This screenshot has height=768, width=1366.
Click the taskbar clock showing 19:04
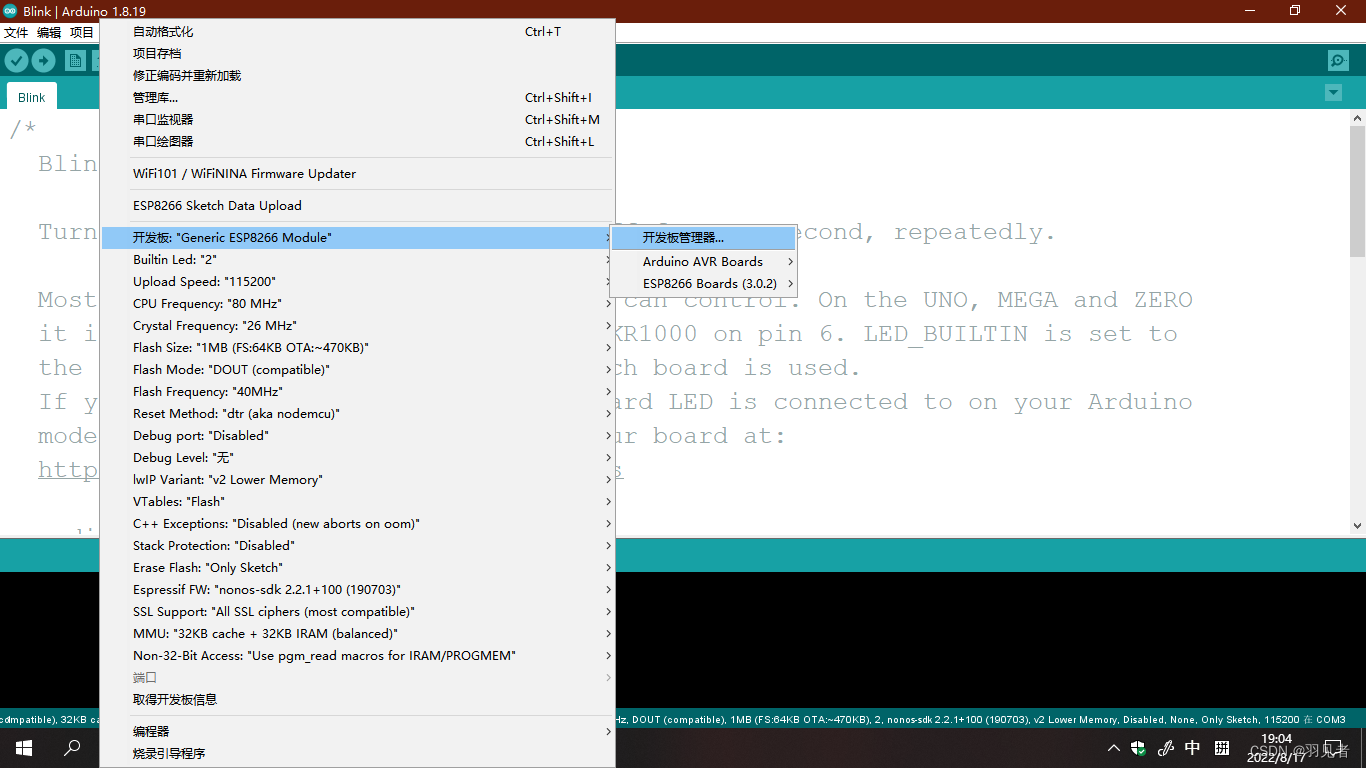(1276, 739)
